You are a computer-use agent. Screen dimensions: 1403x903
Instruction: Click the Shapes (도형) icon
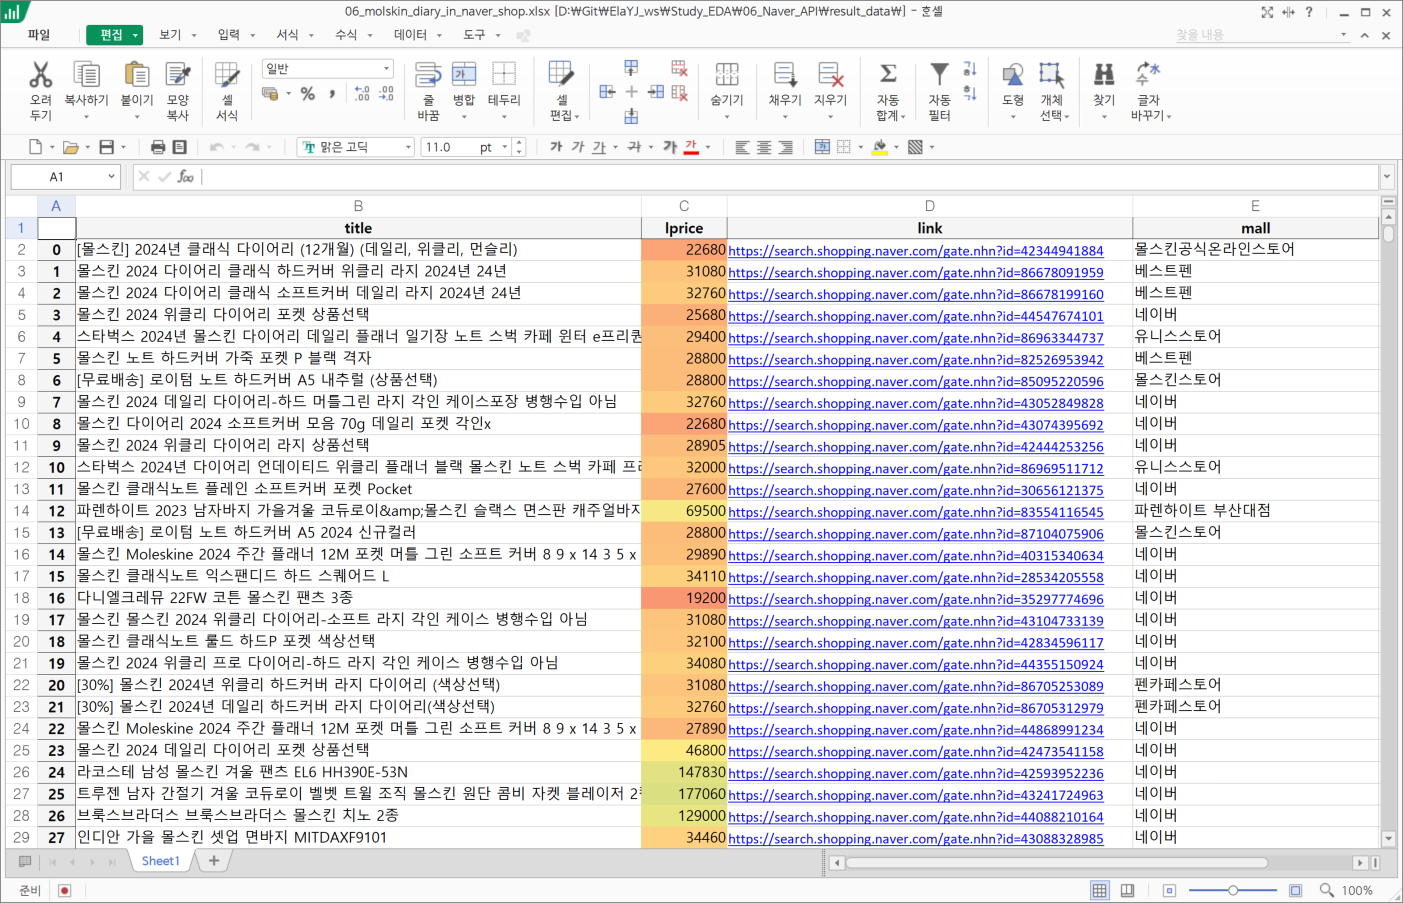point(1012,75)
